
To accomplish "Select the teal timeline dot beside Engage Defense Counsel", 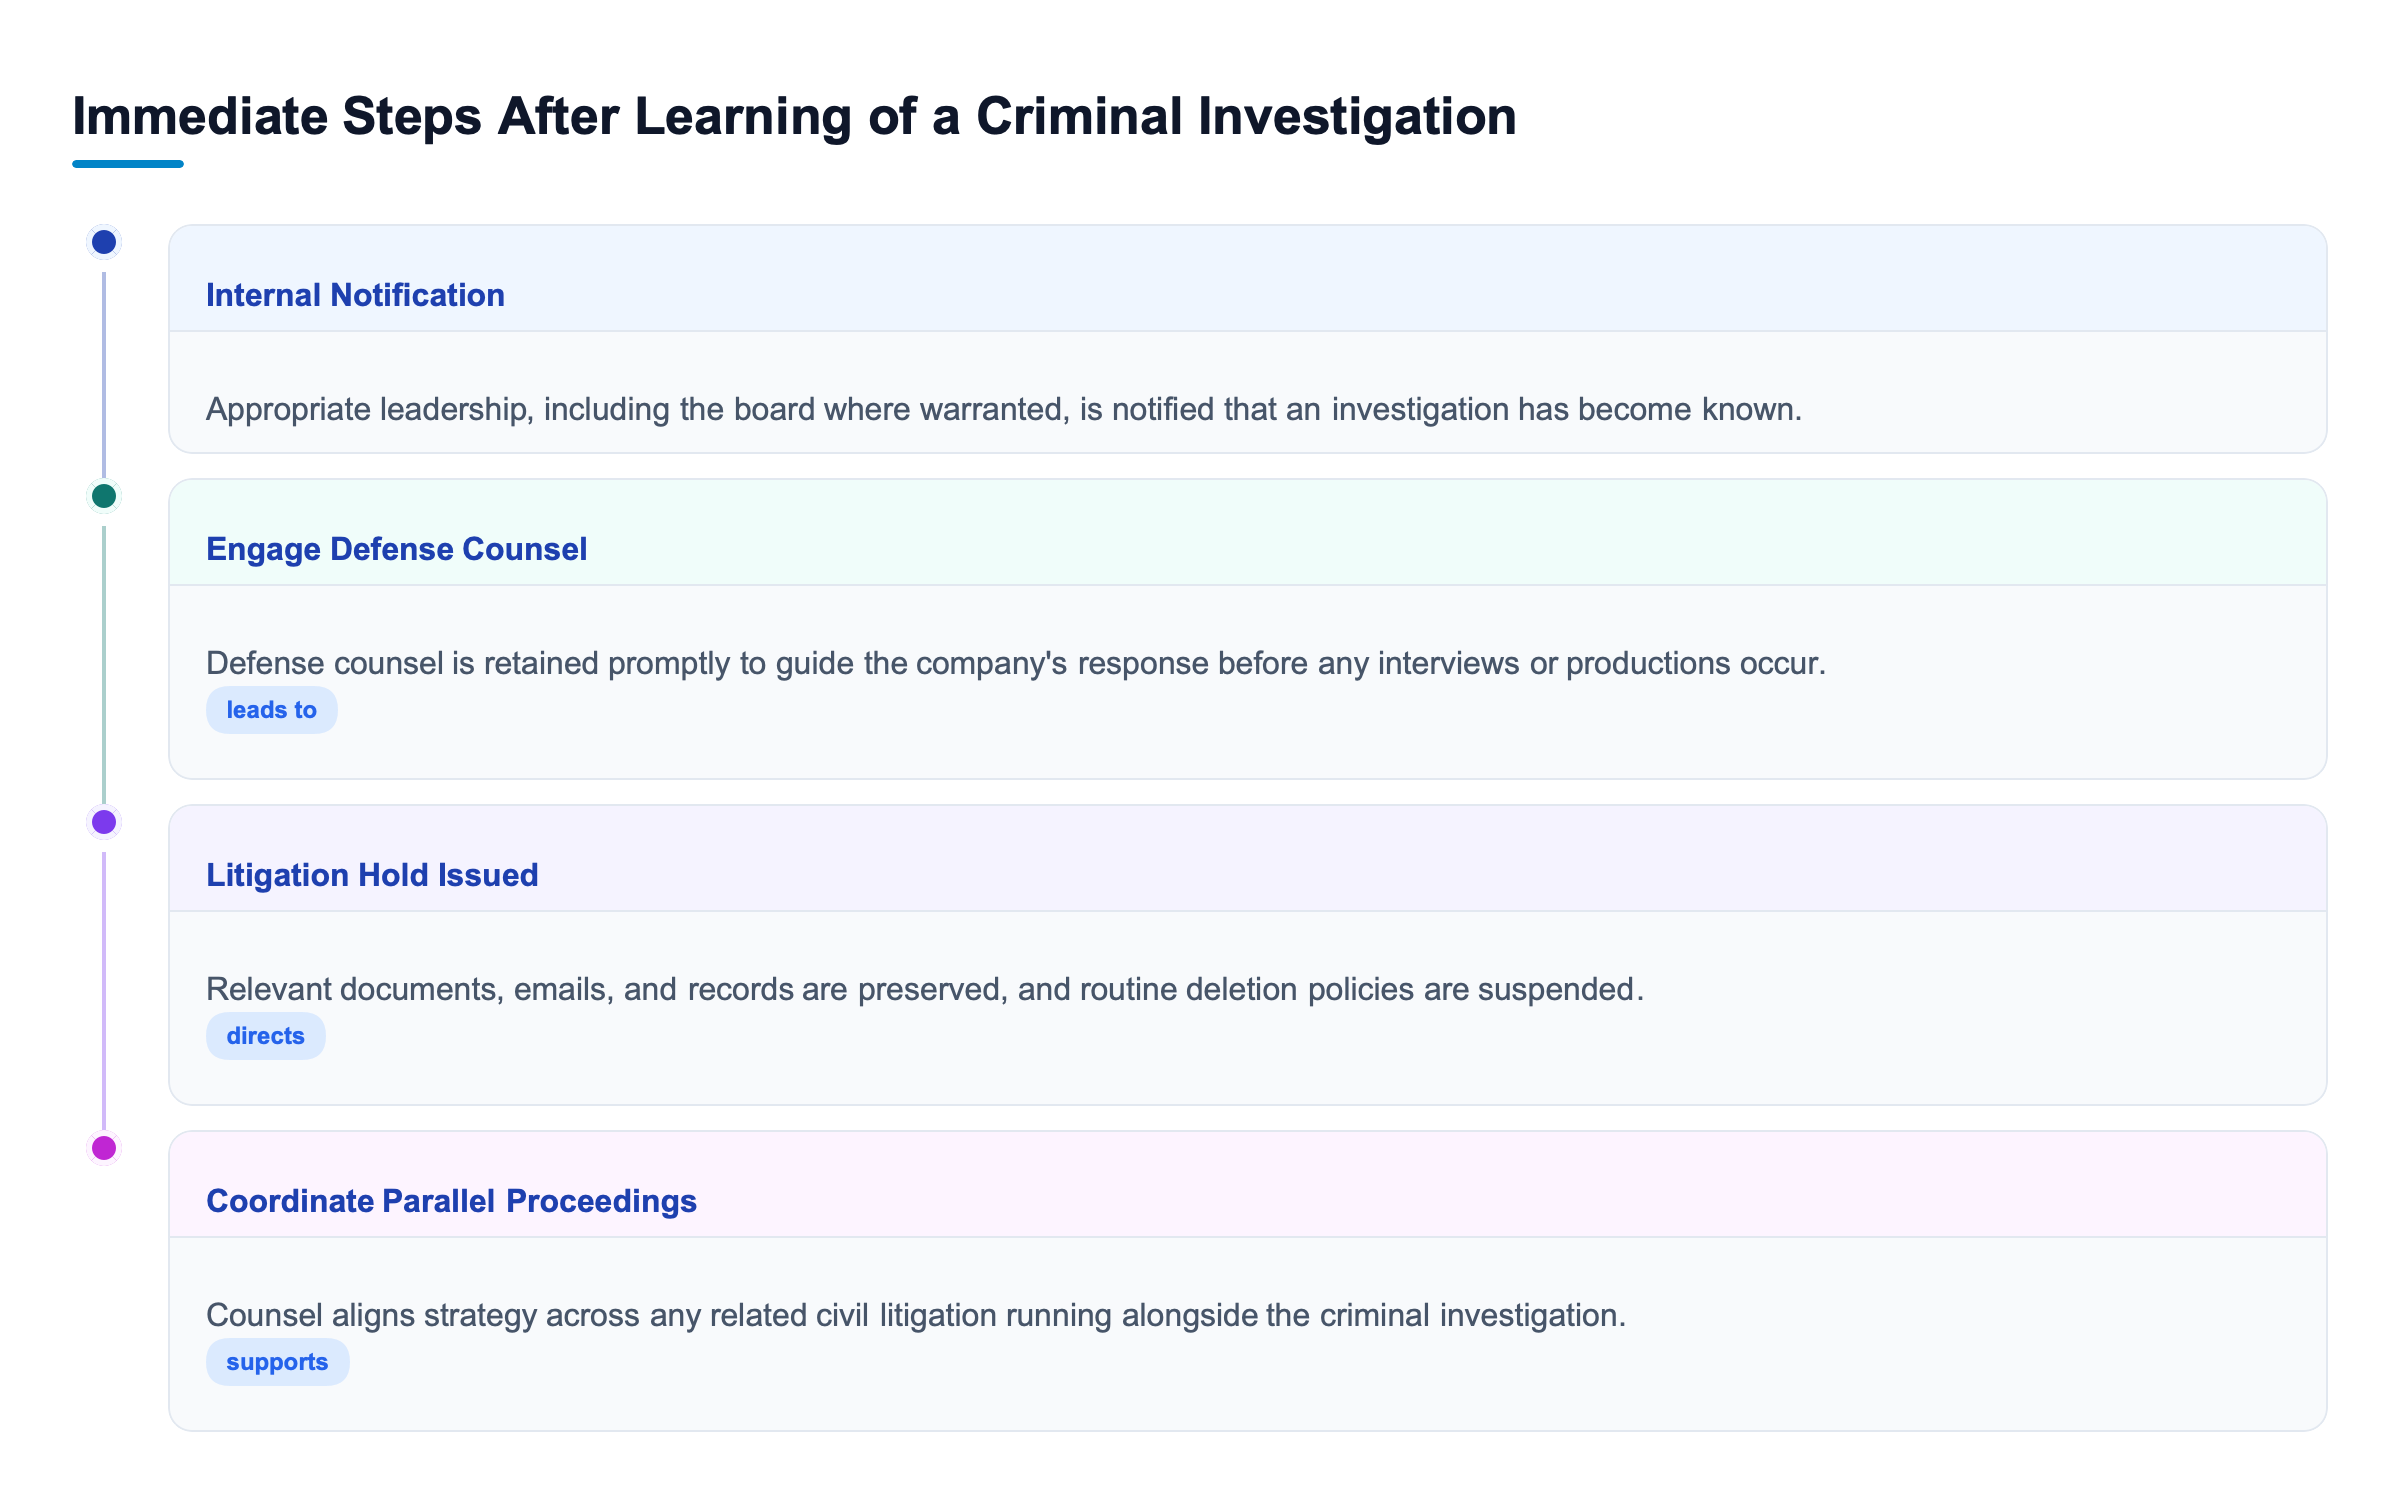I will (x=104, y=496).
